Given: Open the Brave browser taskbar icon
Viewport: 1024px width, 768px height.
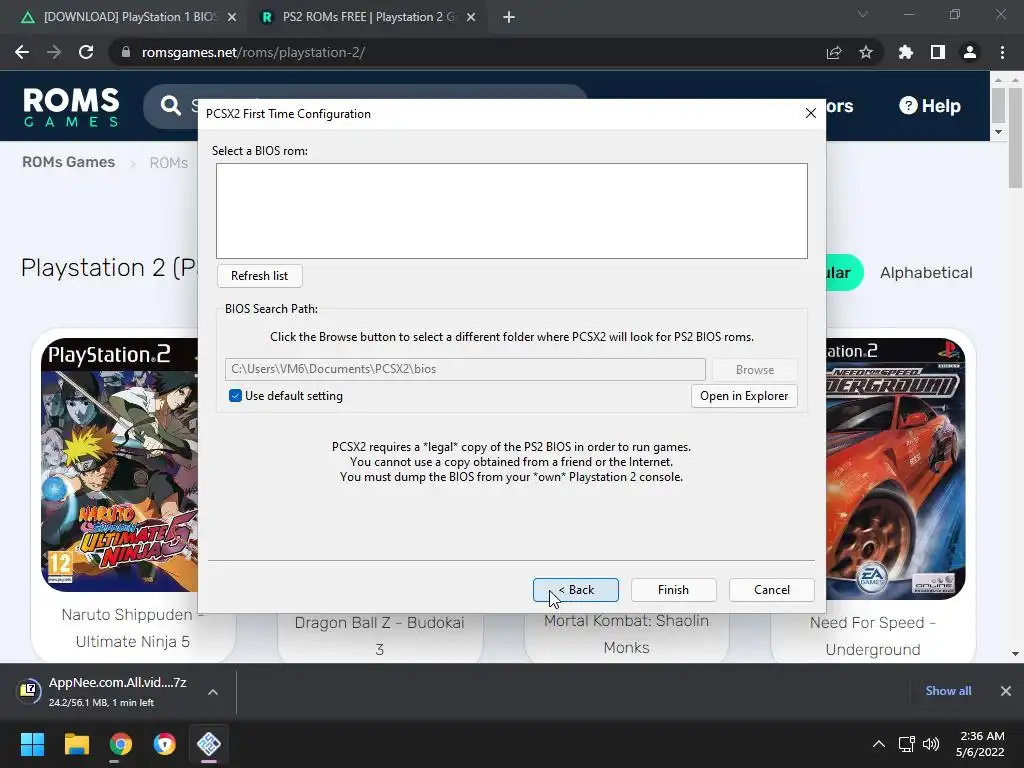Looking at the screenshot, I should (165, 744).
